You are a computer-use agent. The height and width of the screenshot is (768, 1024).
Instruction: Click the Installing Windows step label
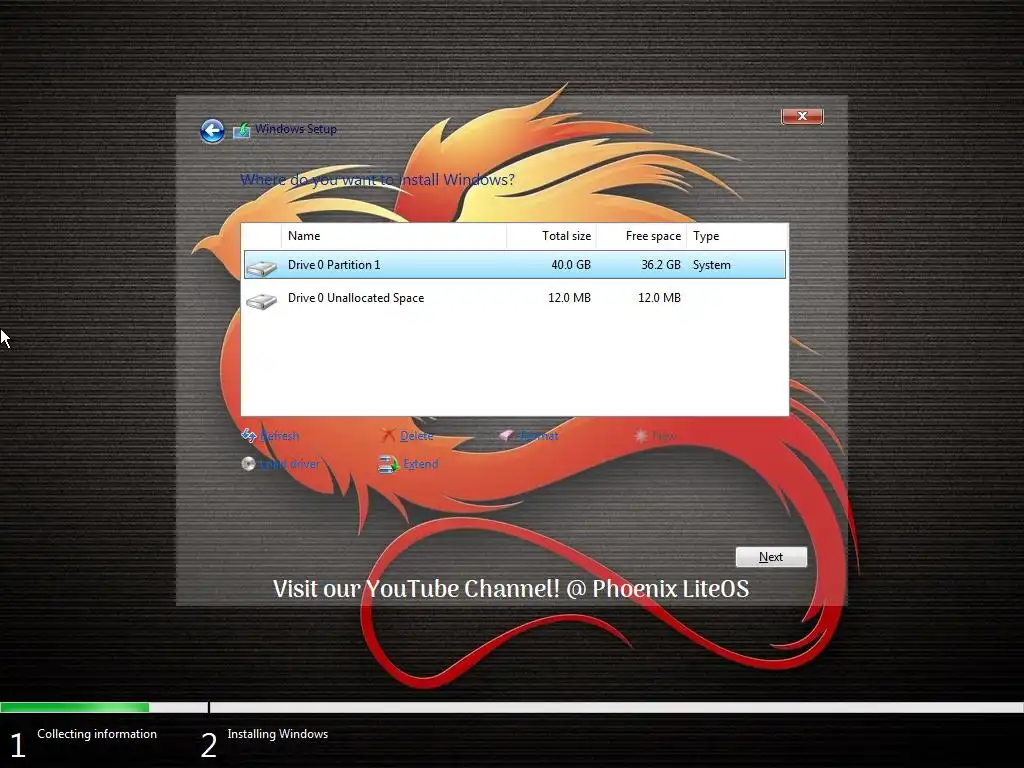point(278,734)
